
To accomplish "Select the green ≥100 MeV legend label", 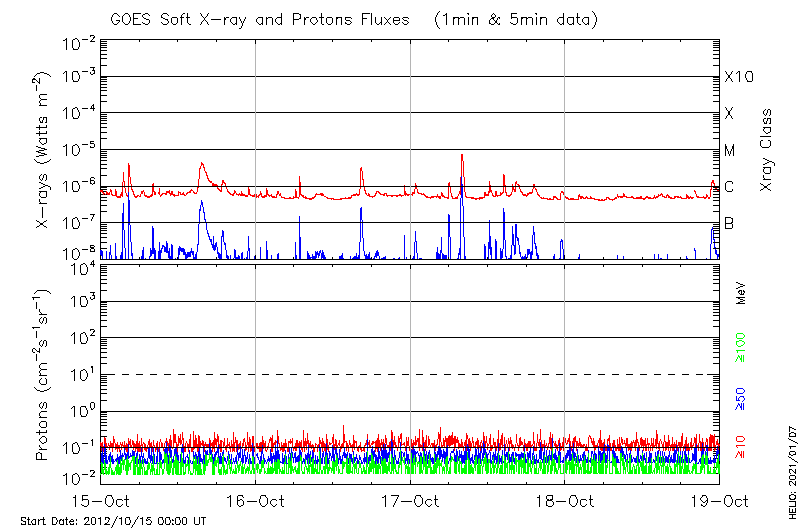I will coord(741,345).
